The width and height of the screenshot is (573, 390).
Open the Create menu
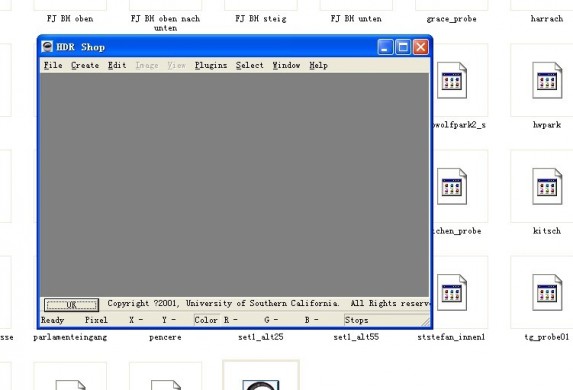85,65
